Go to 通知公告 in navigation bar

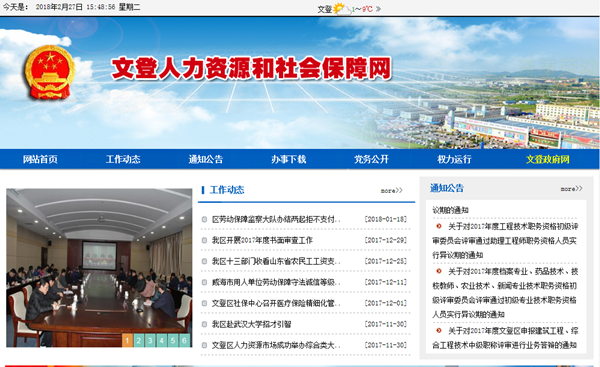[x=206, y=159]
